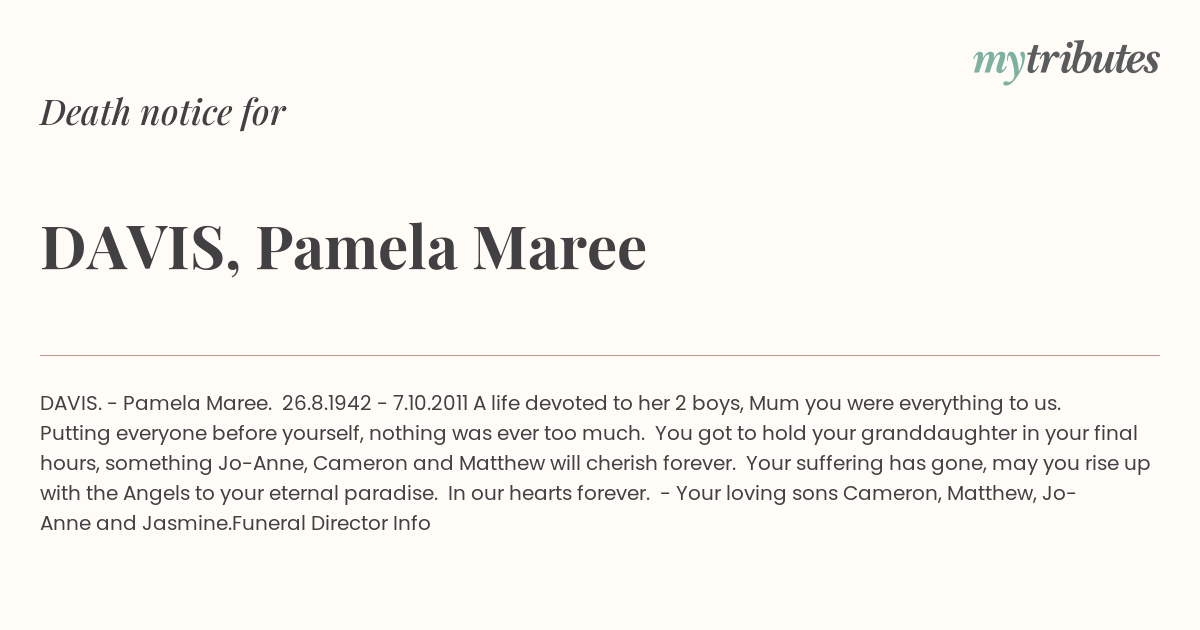The image size is (1200, 630).
Task: Click "Mum you were everything to us" text
Action: point(905,403)
